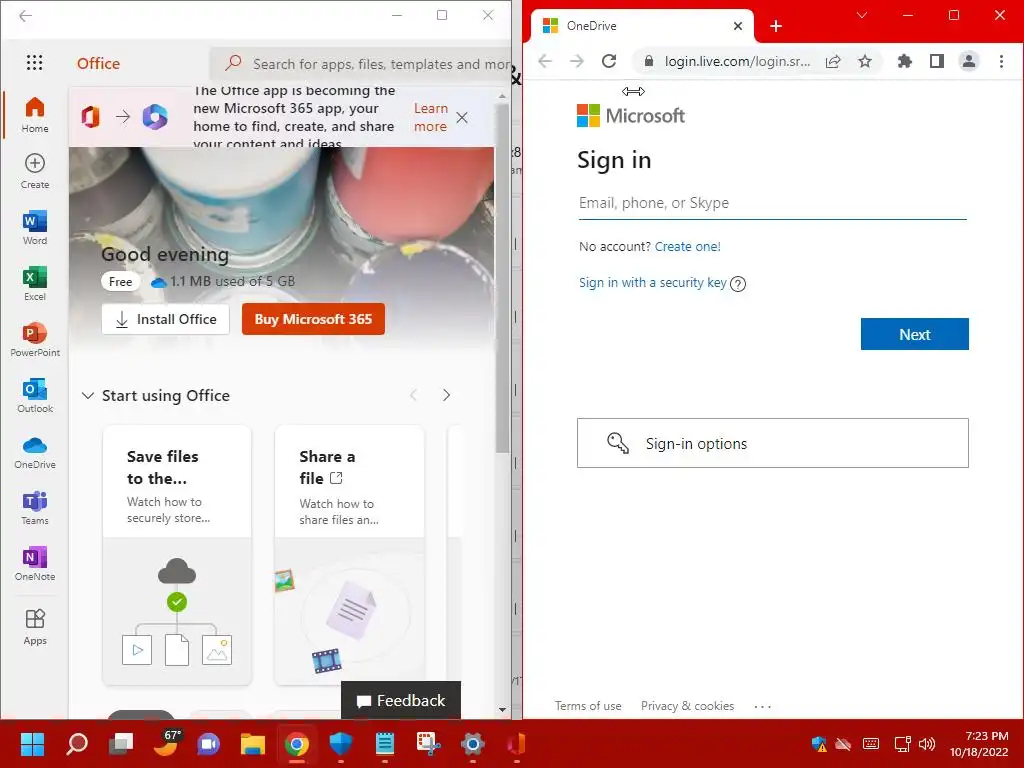Screen dimensions: 1024x768
Task: Click Buy Microsoft 365 button
Action: point(313,319)
